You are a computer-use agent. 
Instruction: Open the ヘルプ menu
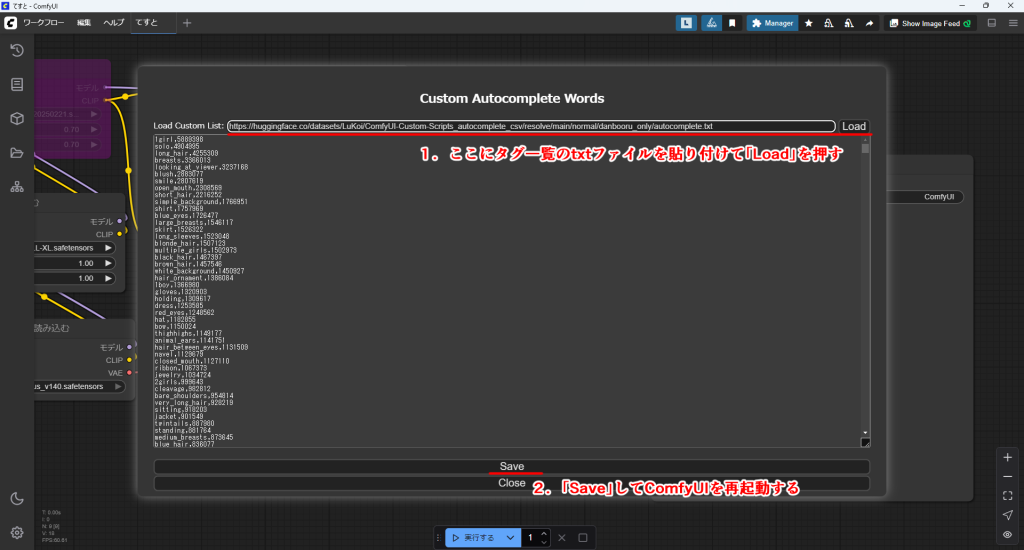pyautogui.click(x=114, y=23)
